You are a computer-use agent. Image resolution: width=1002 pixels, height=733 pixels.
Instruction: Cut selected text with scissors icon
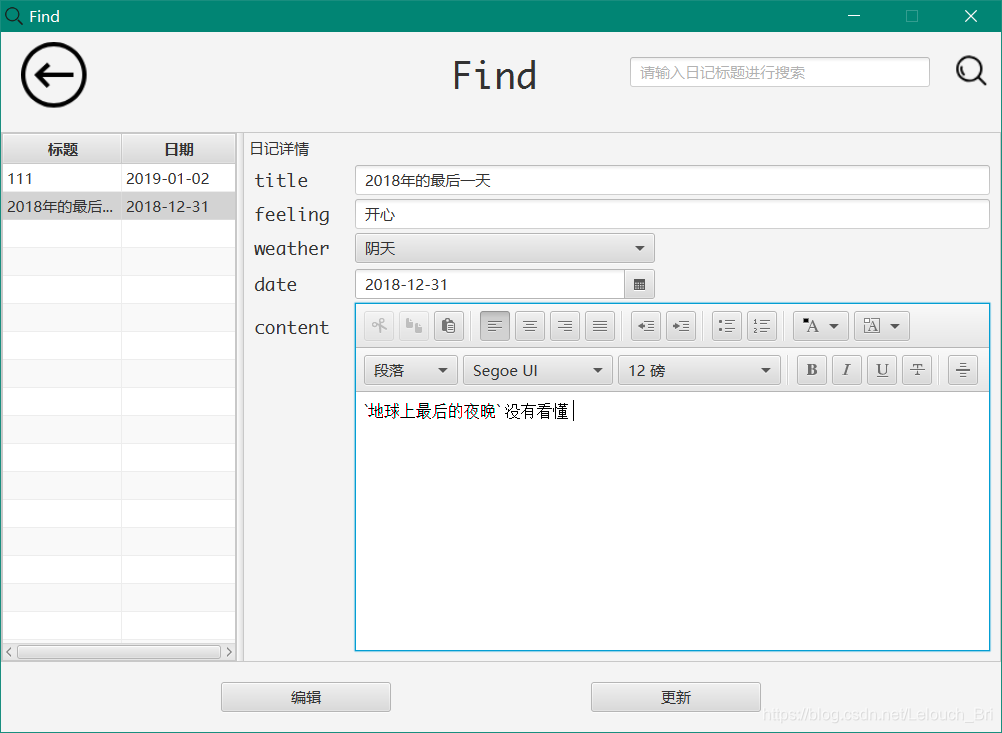(x=379, y=326)
